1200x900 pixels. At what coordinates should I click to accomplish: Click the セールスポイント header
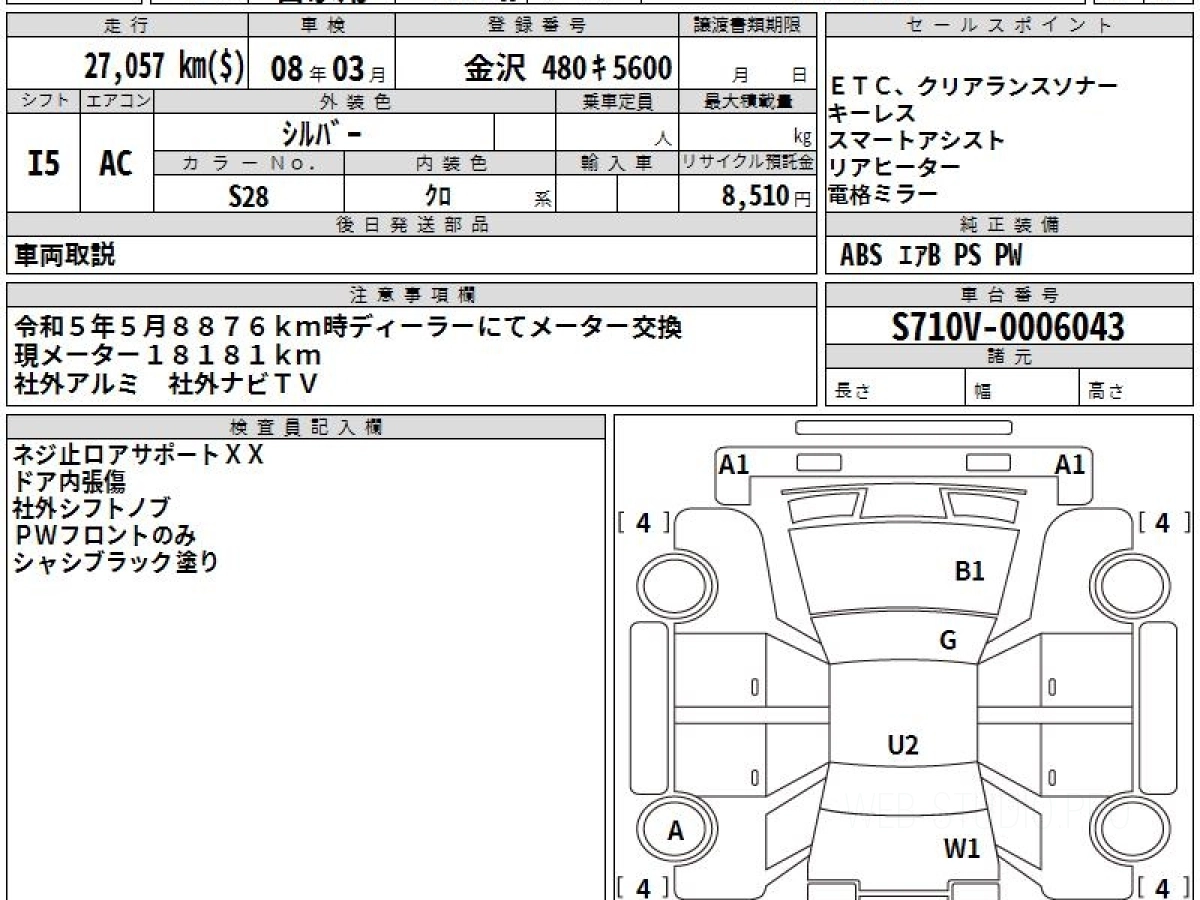point(1010,26)
